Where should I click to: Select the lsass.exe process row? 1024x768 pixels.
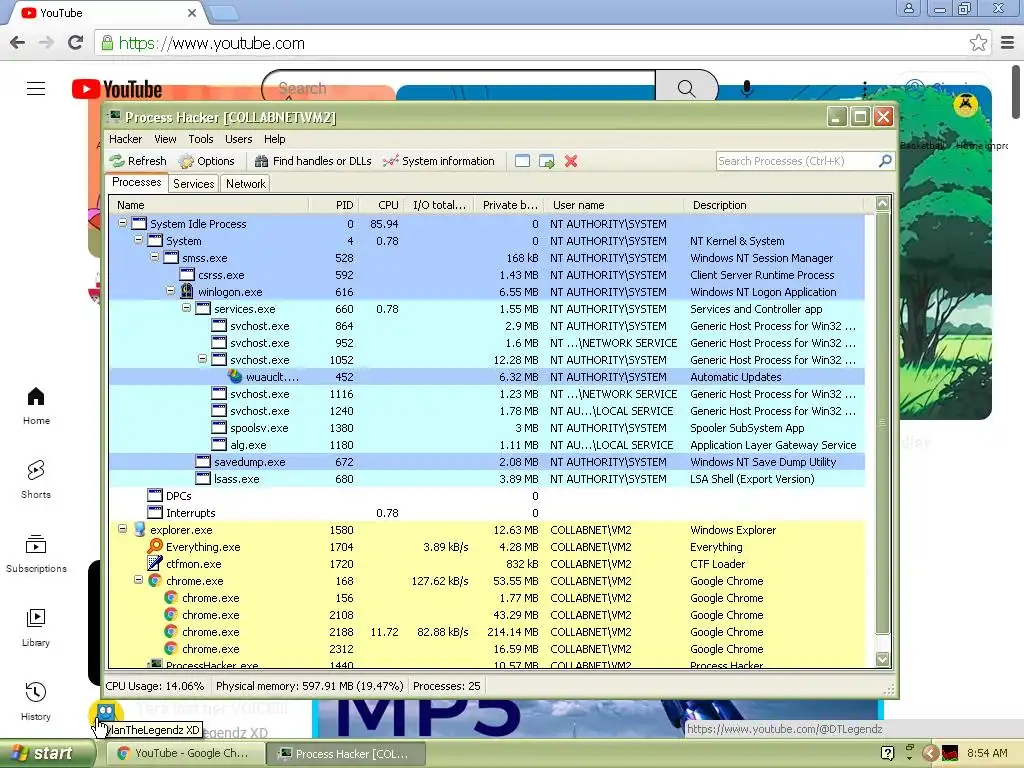tap(487, 479)
